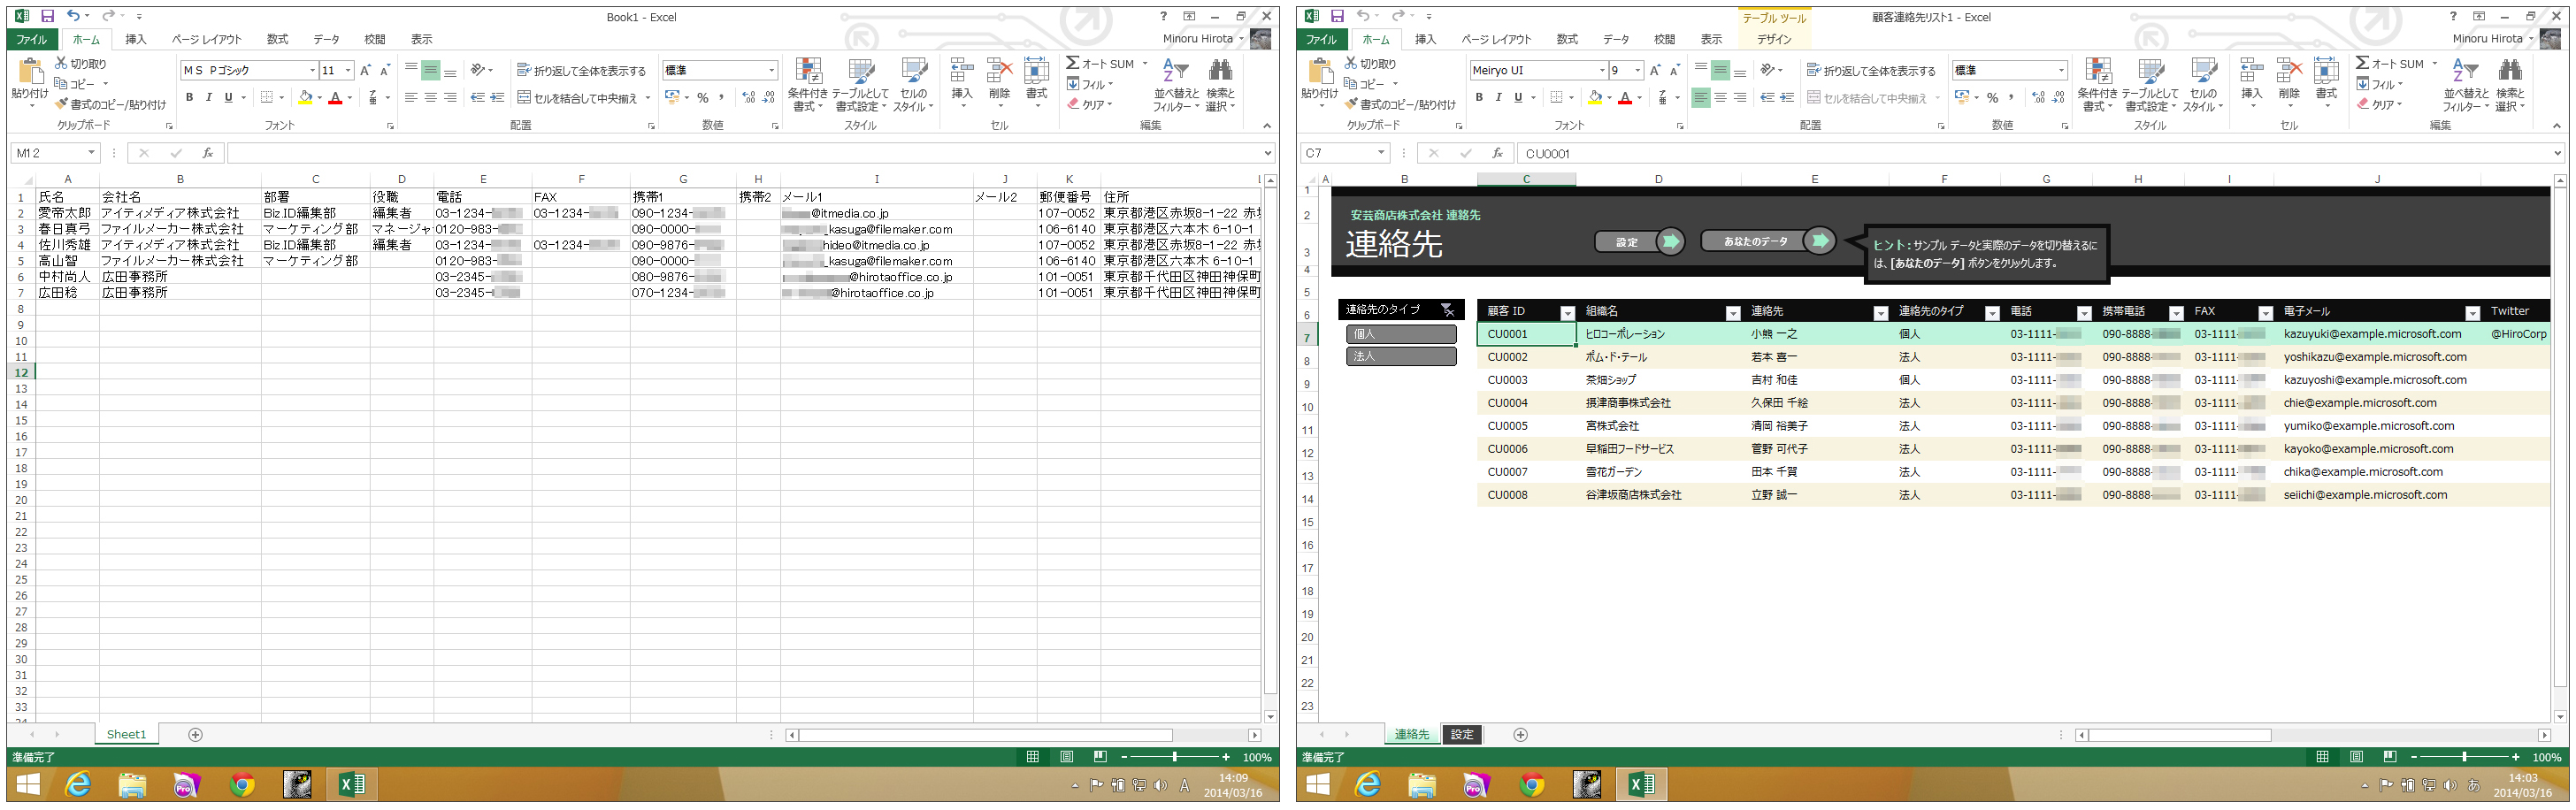This screenshot has height=810, width=2576.
Task: Click Increase Font Size in Book1 window
Action: coord(365,70)
